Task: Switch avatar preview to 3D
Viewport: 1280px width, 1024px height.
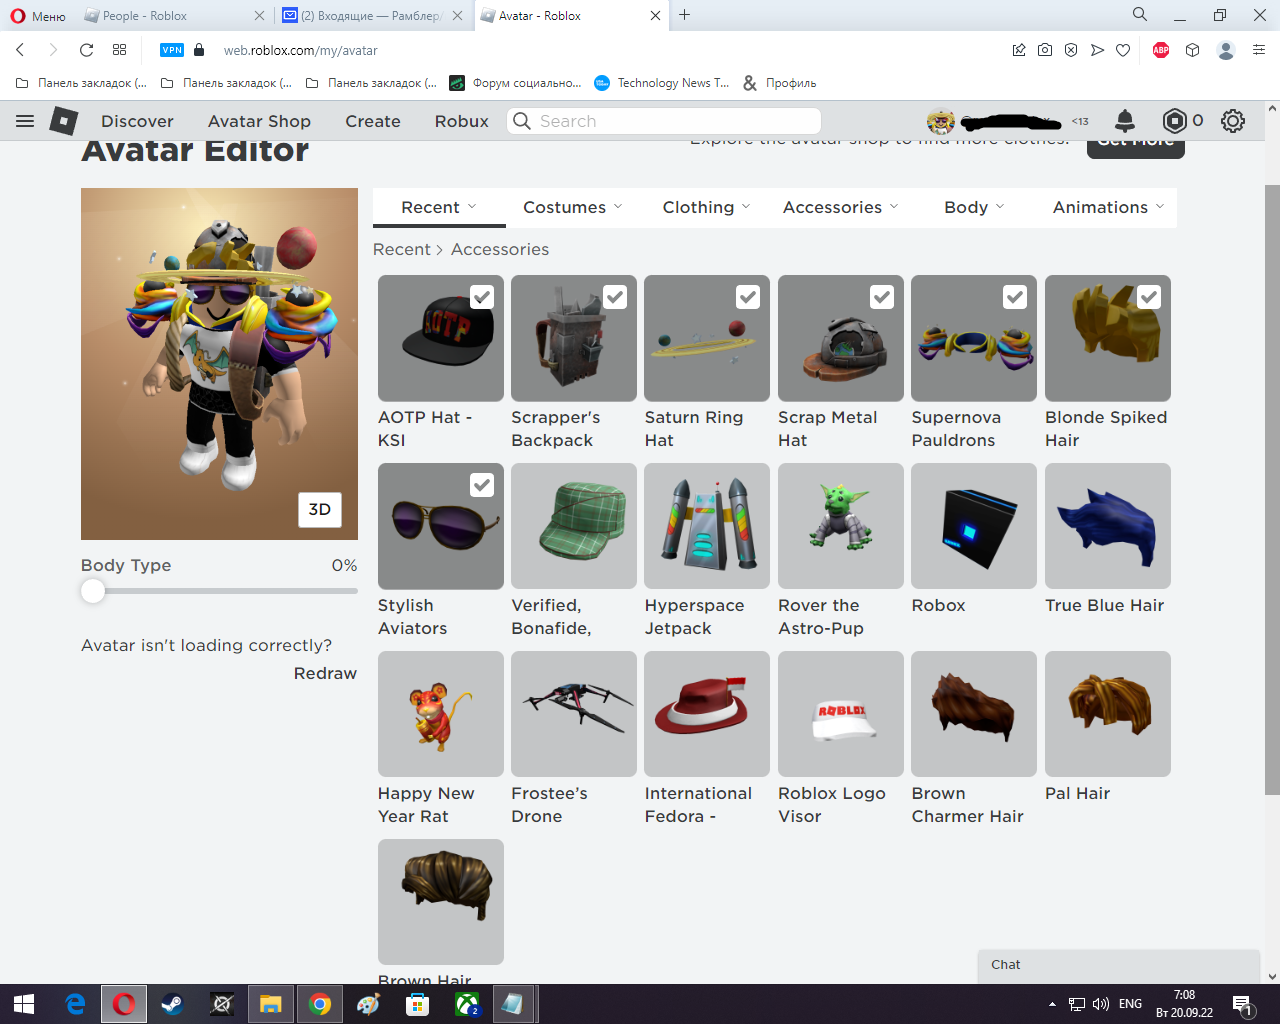Action: pyautogui.click(x=320, y=510)
